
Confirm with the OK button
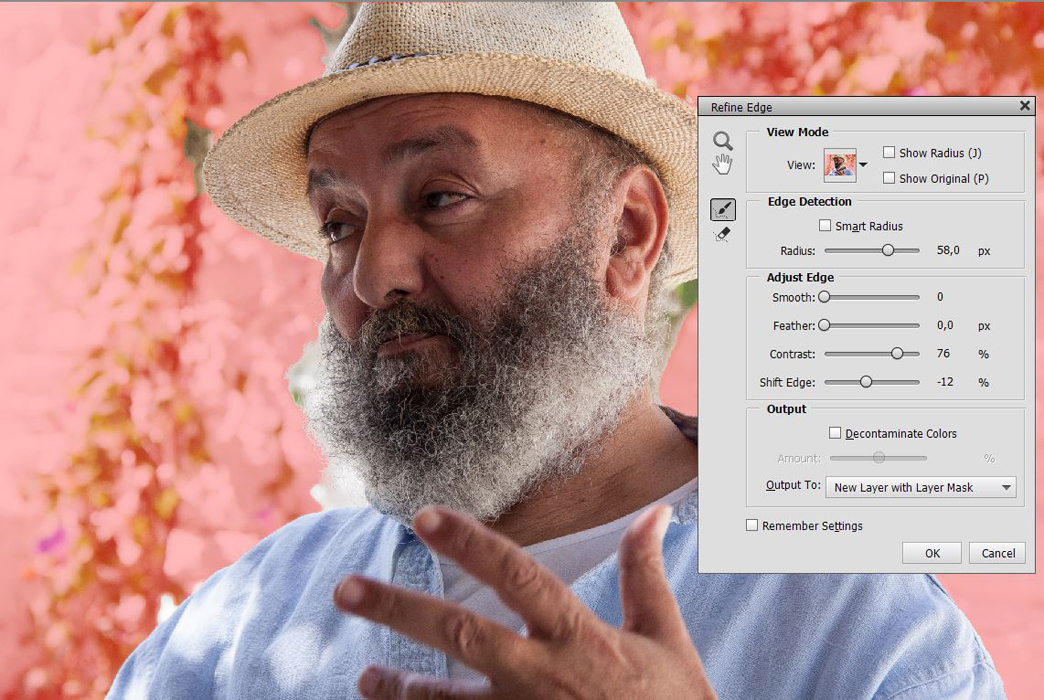[932, 553]
